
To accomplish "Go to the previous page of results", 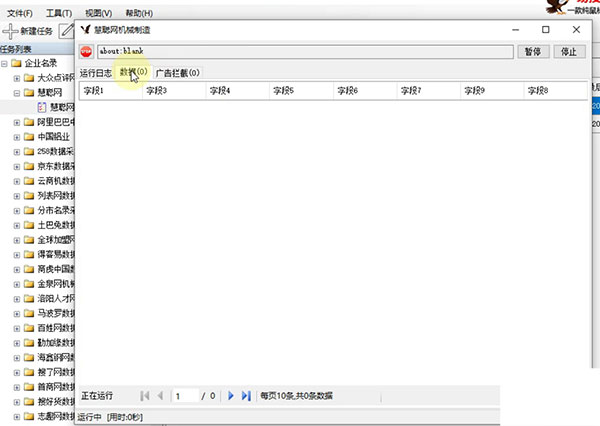I will [x=160, y=396].
